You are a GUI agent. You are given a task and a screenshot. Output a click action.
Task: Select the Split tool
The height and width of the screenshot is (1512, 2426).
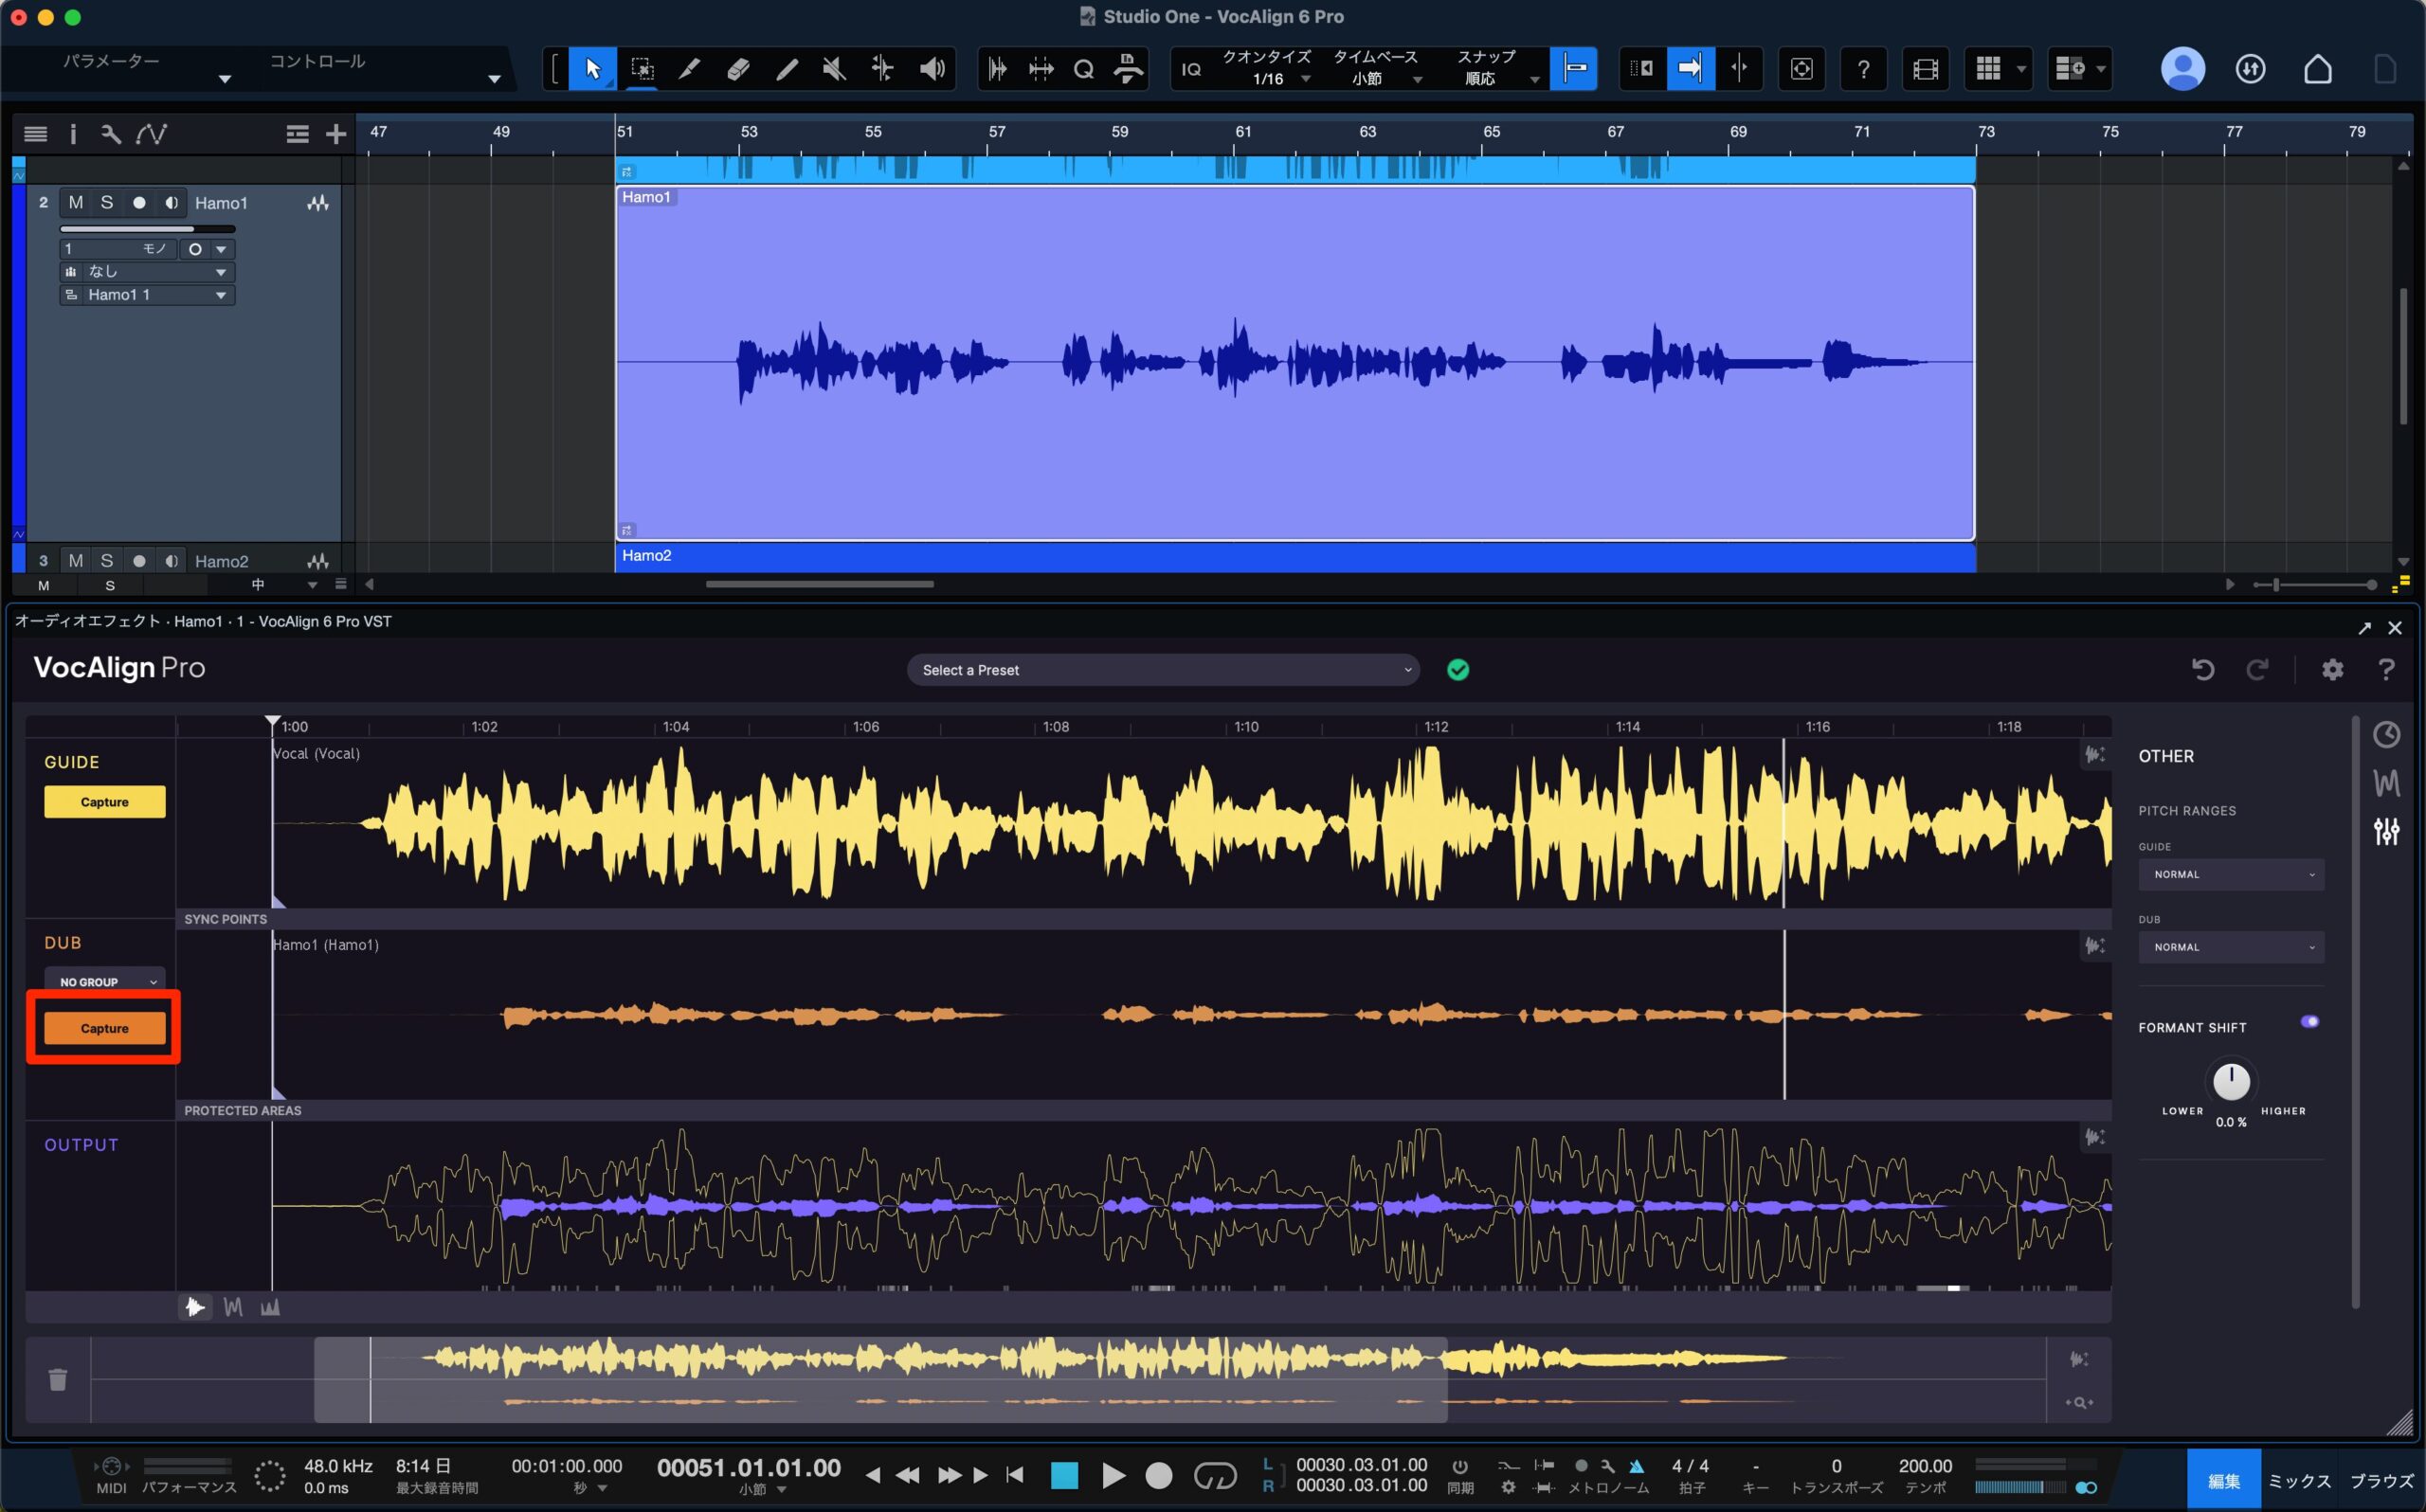[690, 69]
